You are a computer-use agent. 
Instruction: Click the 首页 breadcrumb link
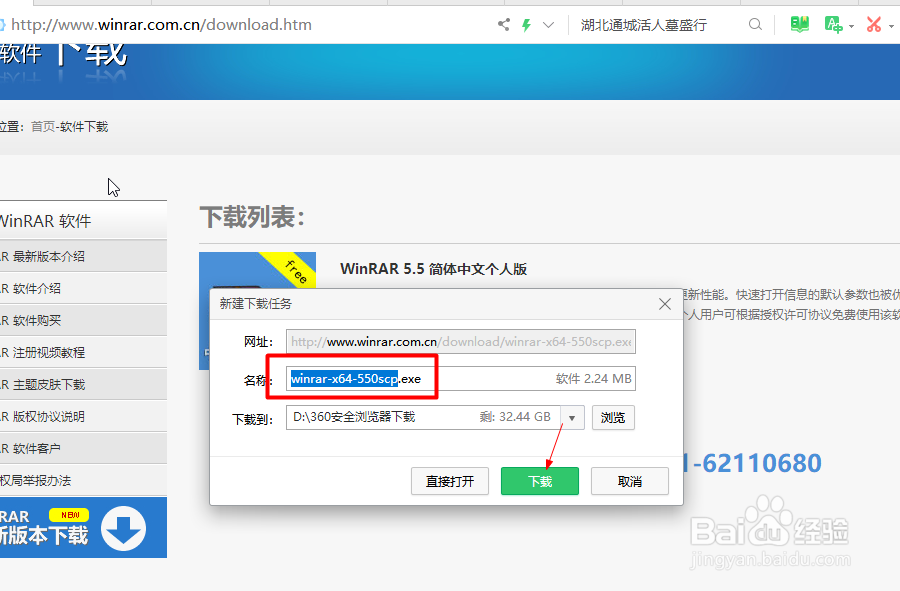[43, 127]
